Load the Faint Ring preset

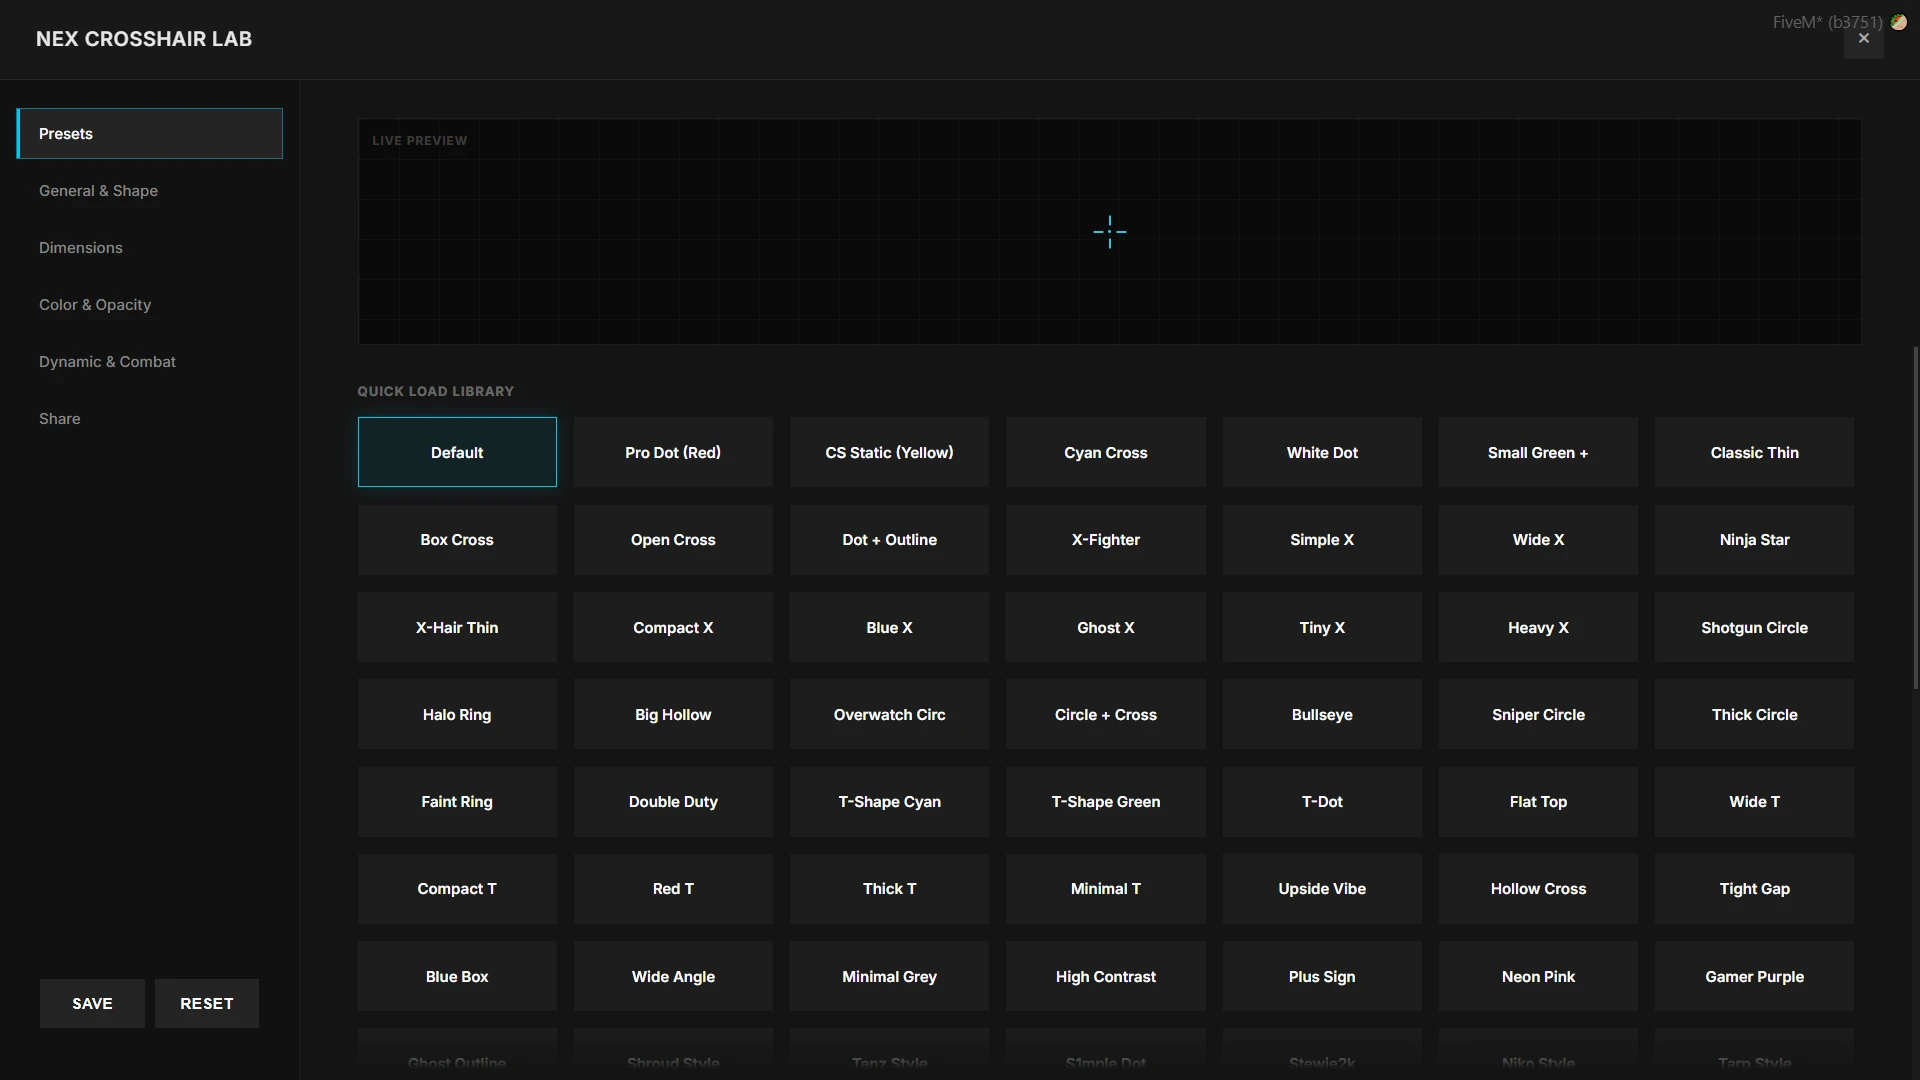point(457,802)
